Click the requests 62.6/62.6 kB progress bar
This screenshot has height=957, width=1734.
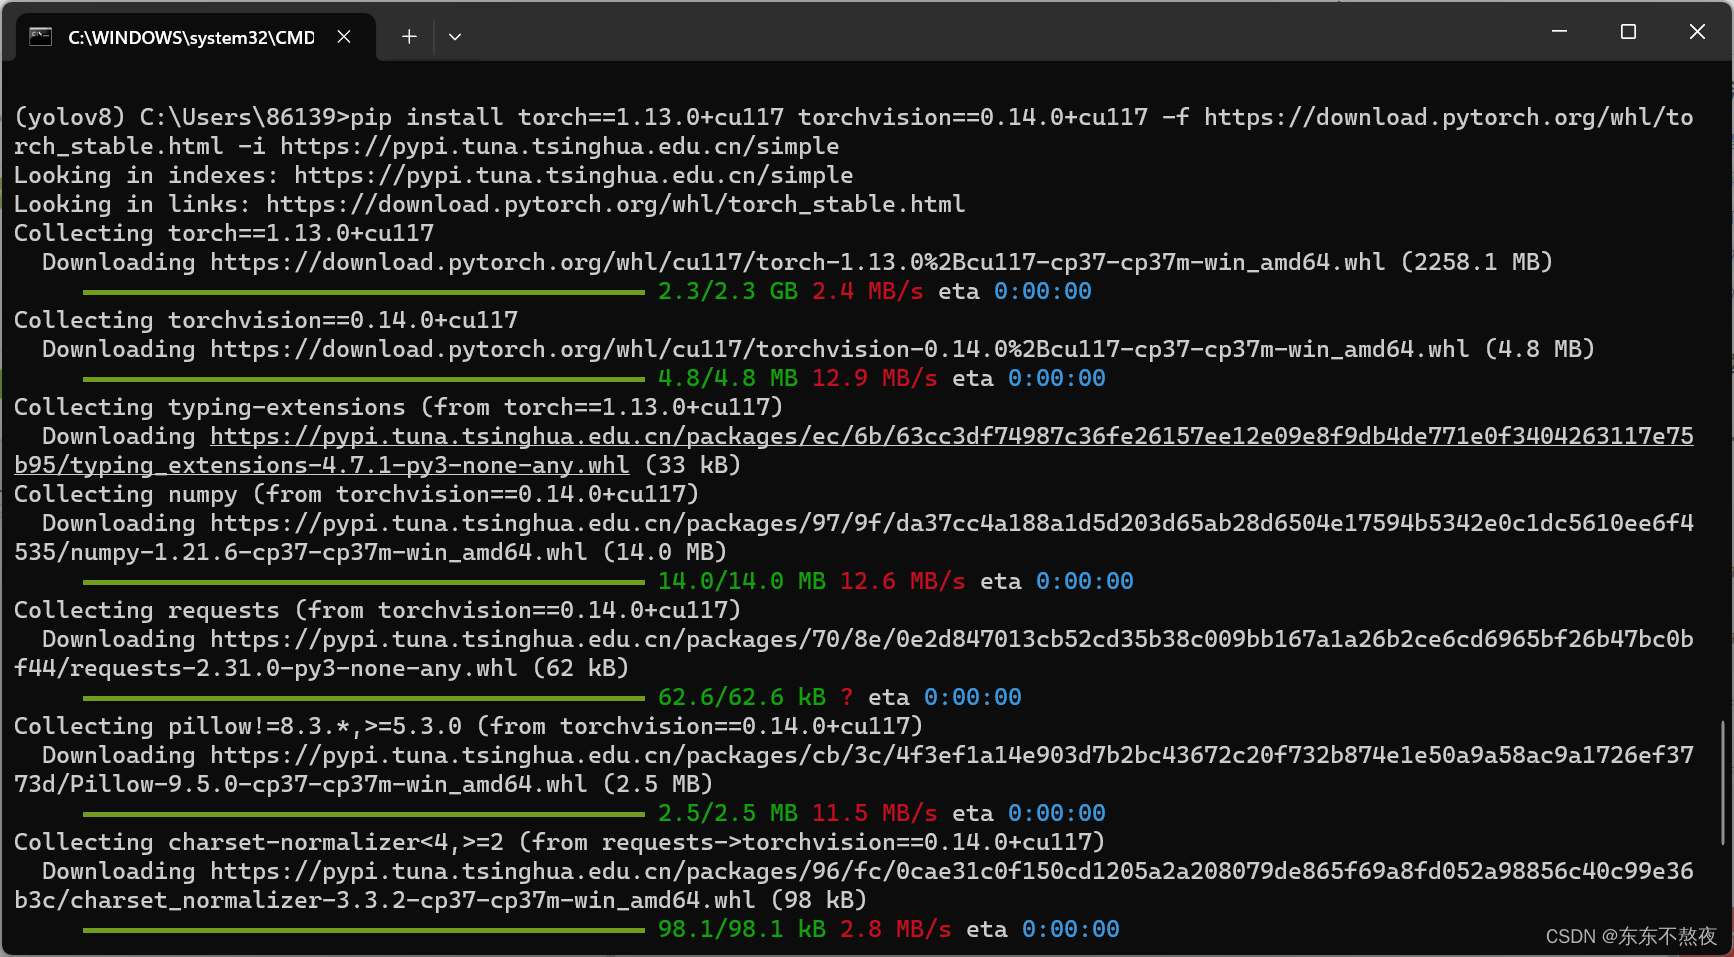(364, 698)
